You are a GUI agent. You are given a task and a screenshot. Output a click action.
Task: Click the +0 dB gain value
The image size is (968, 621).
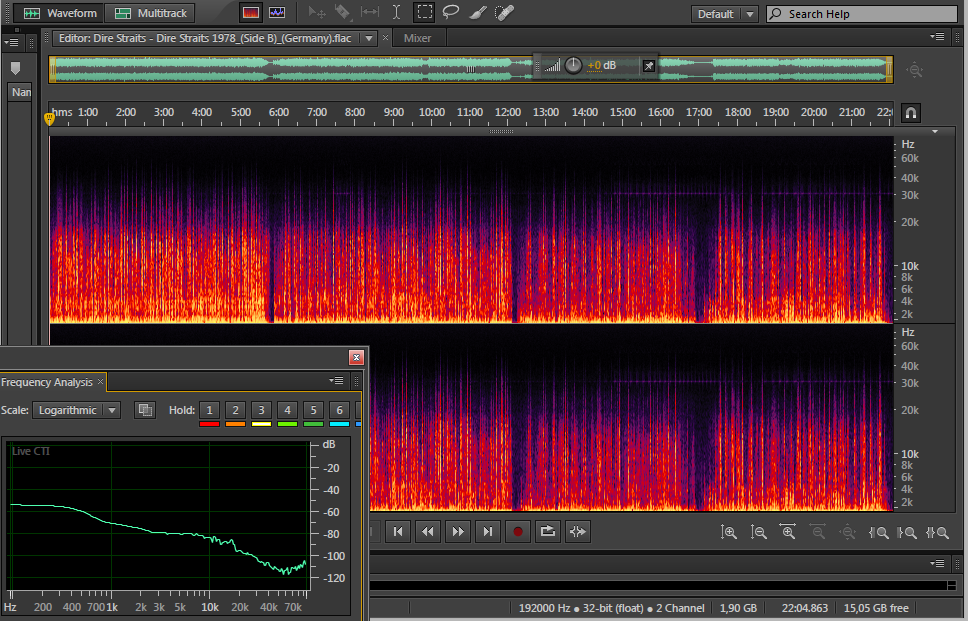pos(601,65)
